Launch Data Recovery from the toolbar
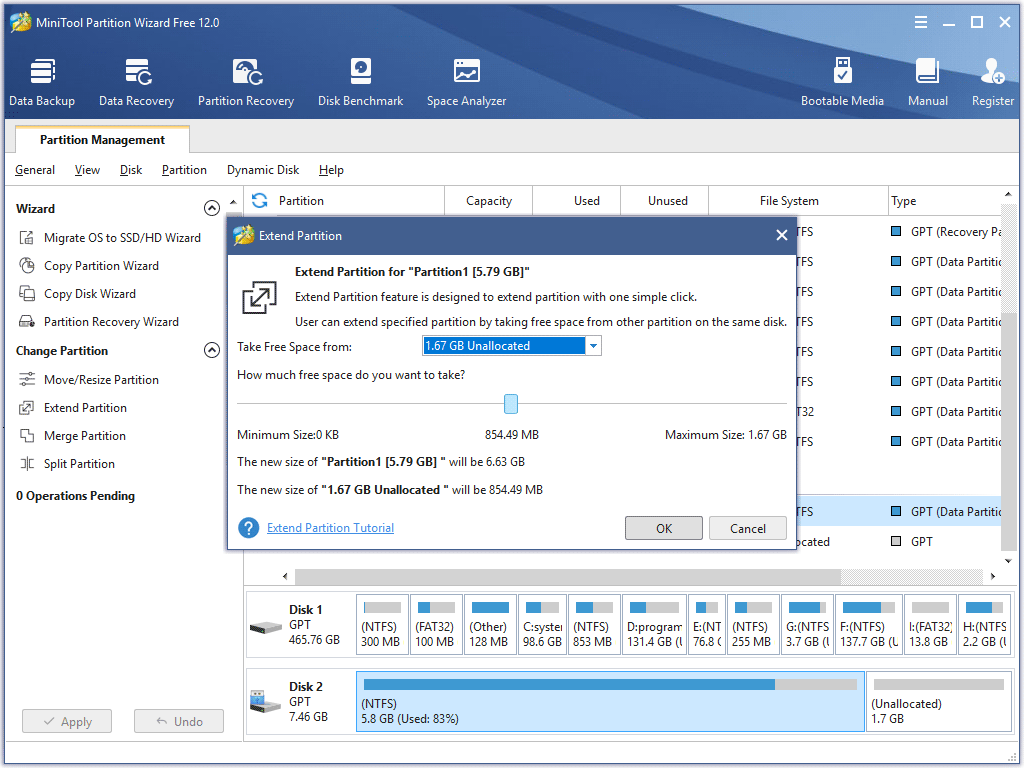Viewport: 1024px width, 768px height. point(136,82)
